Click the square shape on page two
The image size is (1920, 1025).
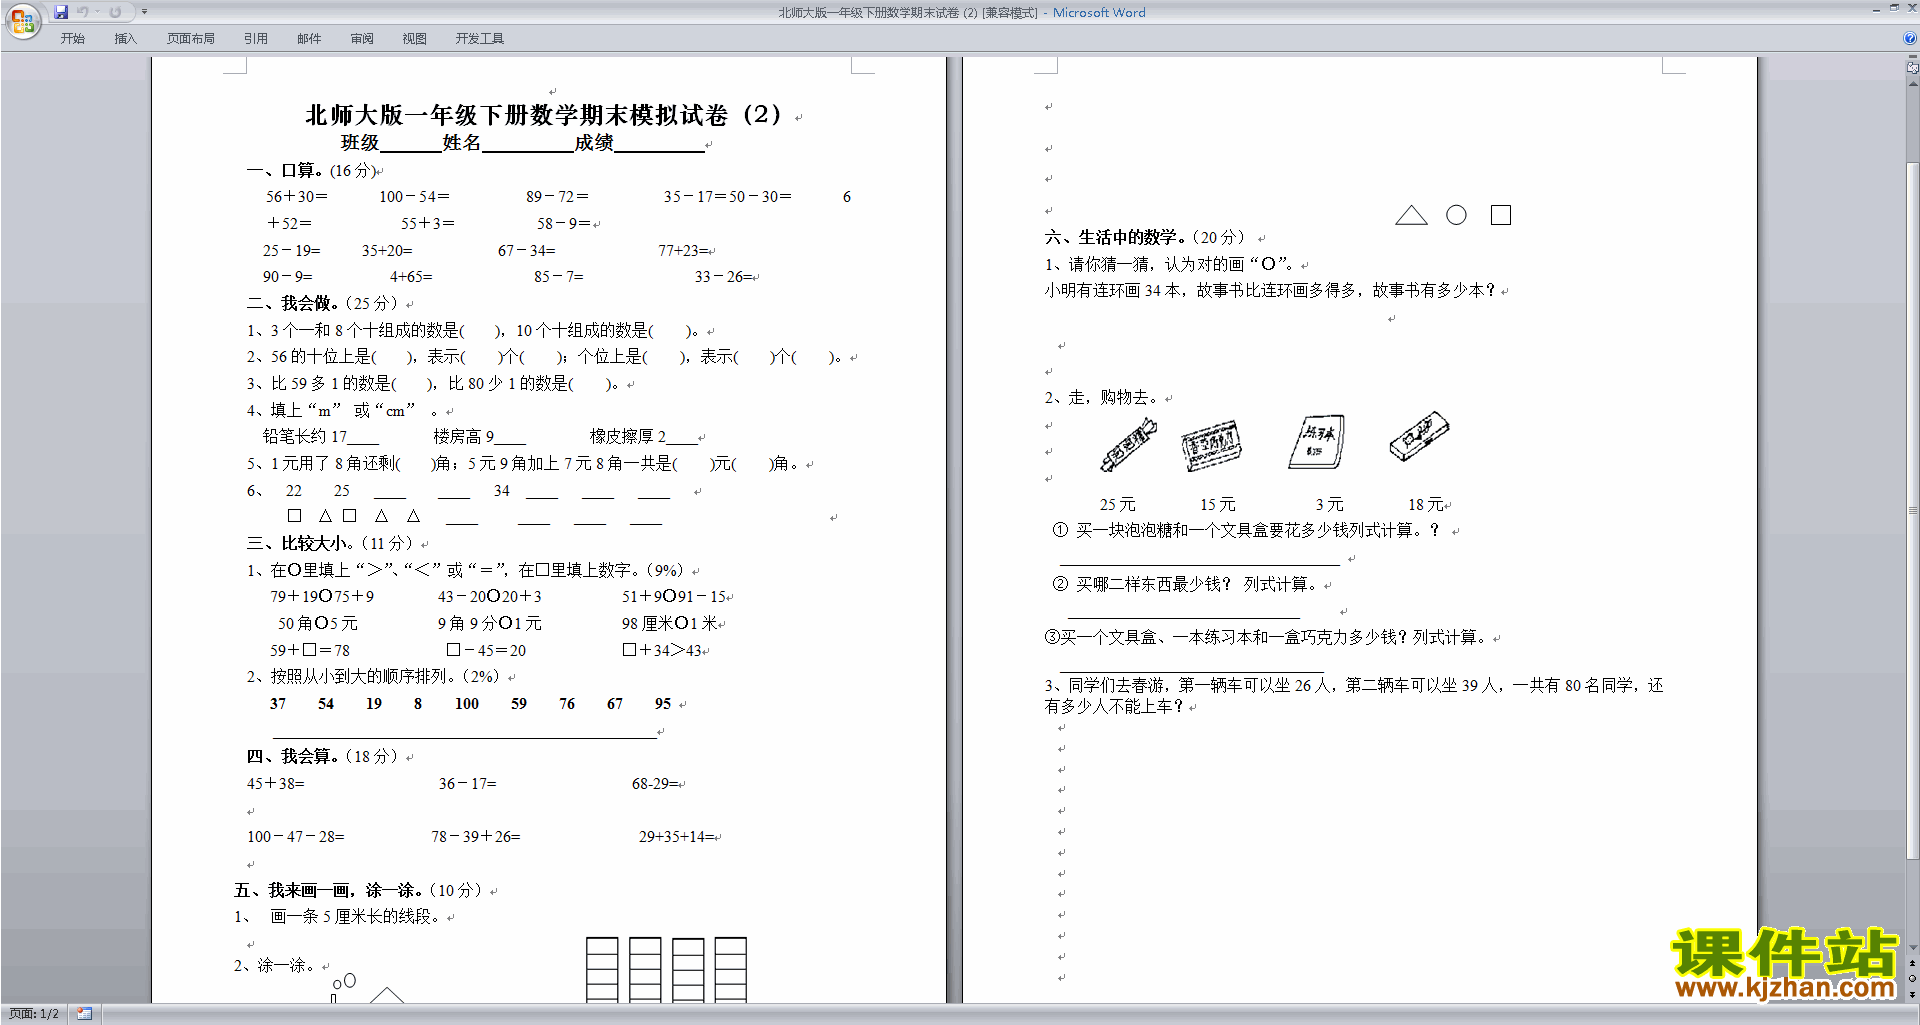1501,215
